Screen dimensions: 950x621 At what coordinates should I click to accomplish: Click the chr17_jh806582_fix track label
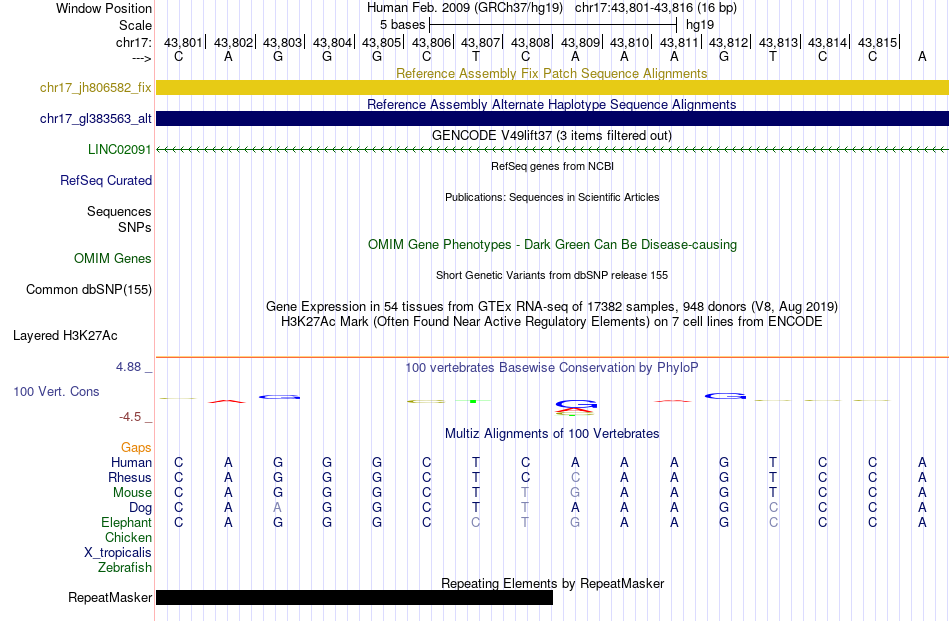click(x=95, y=87)
